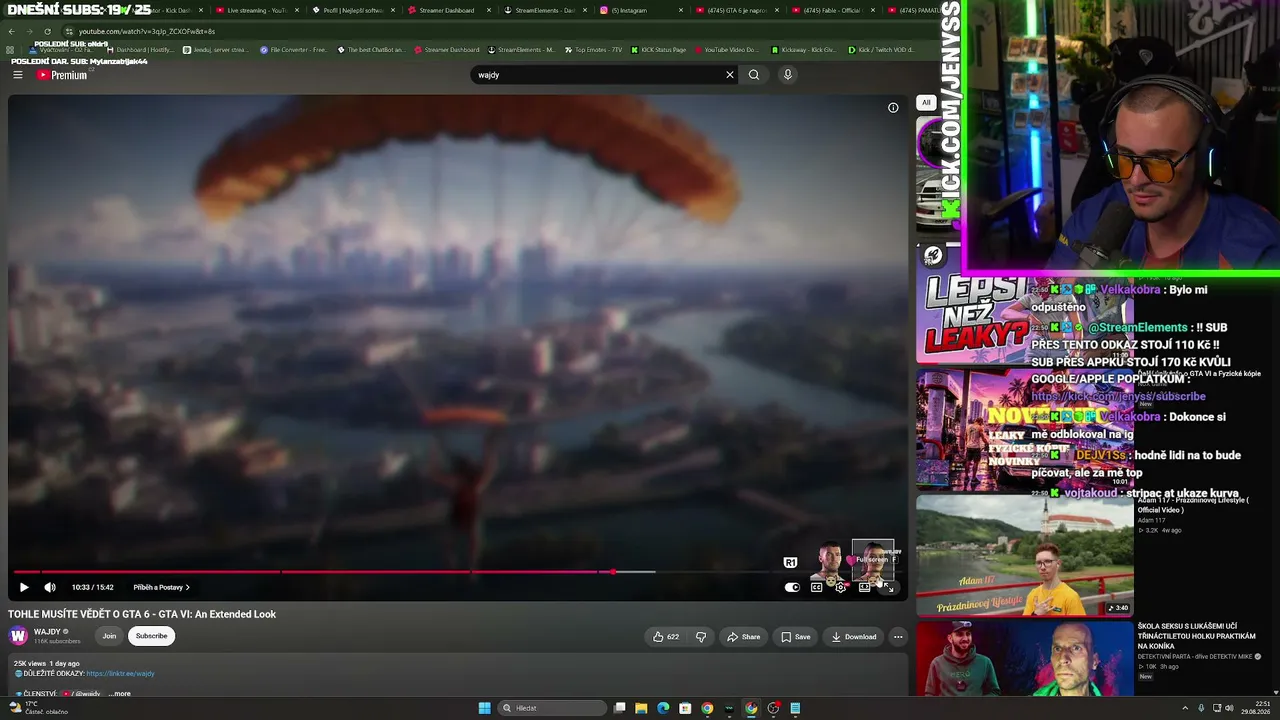
Task: Clear the 'wajdy' search text
Action: 730,75
